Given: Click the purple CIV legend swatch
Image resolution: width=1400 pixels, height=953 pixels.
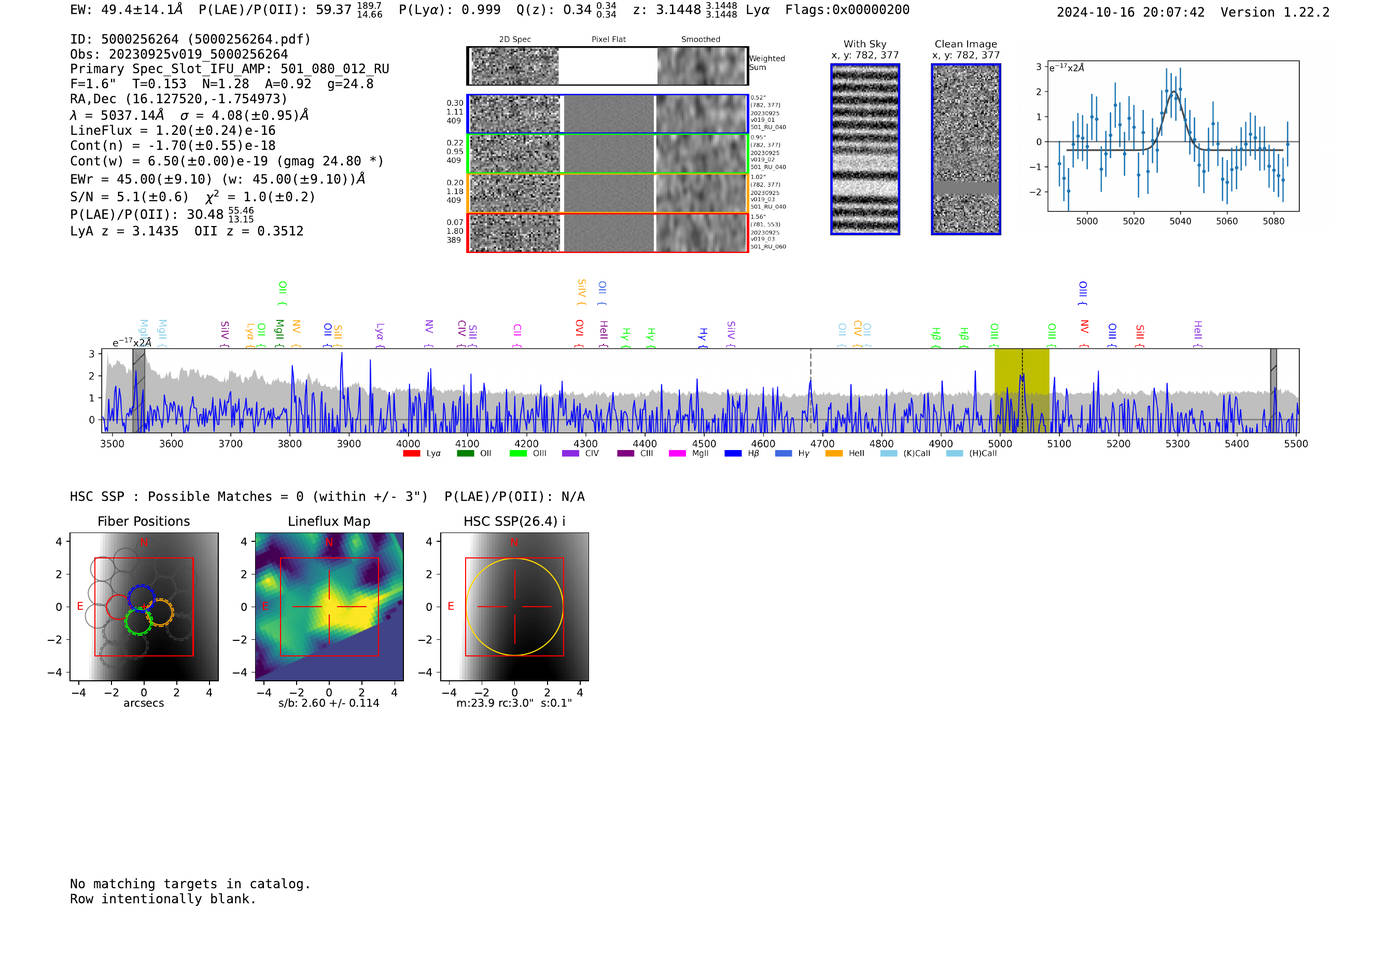Looking at the screenshot, I should tap(571, 454).
